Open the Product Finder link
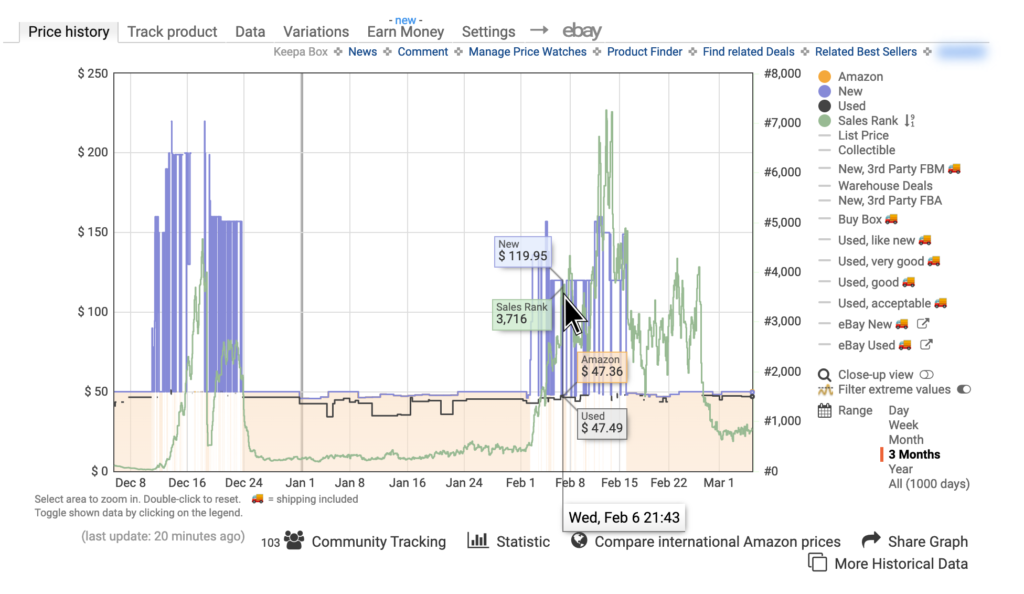This screenshot has width=1024, height=594. 644,51
